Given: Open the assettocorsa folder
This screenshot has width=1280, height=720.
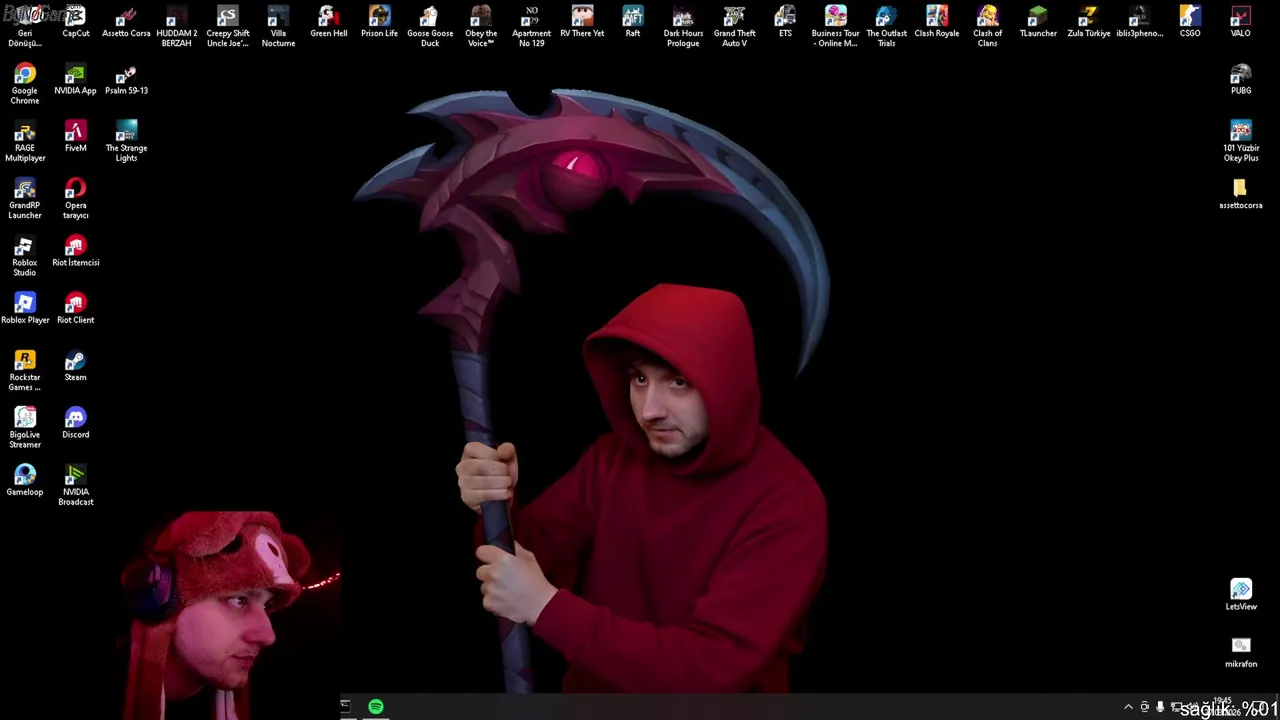Looking at the screenshot, I should [1240, 195].
